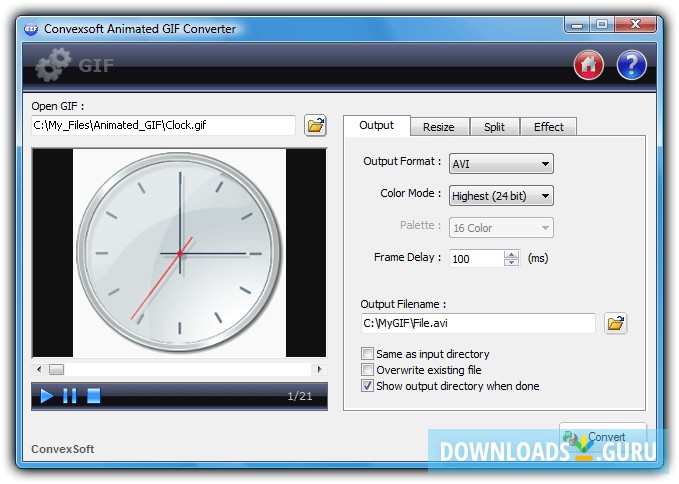The width and height of the screenshot is (679, 484).
Task: Stop the GIF playback
Action: [94, 396]
